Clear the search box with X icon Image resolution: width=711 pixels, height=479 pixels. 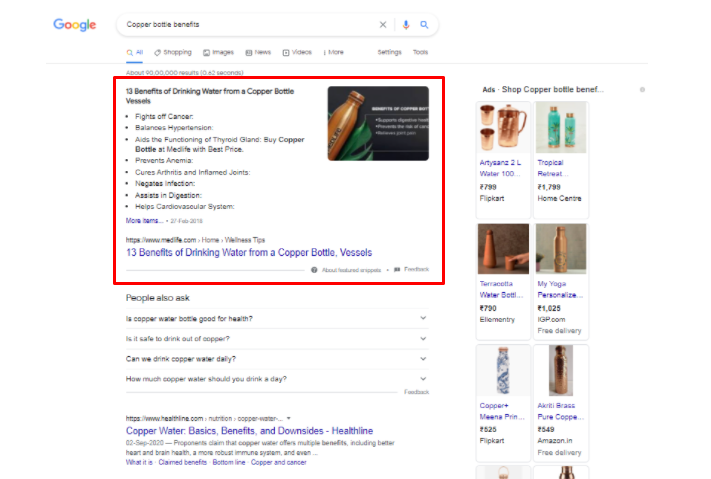click(x=382, y=25)
